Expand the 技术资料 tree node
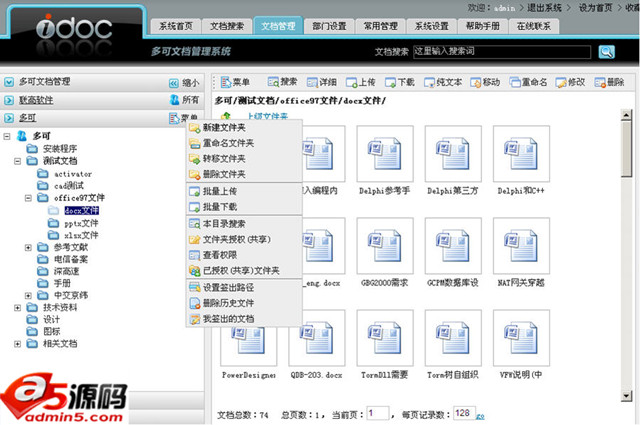This screenshot has height=425, width=640. point(17,308)
